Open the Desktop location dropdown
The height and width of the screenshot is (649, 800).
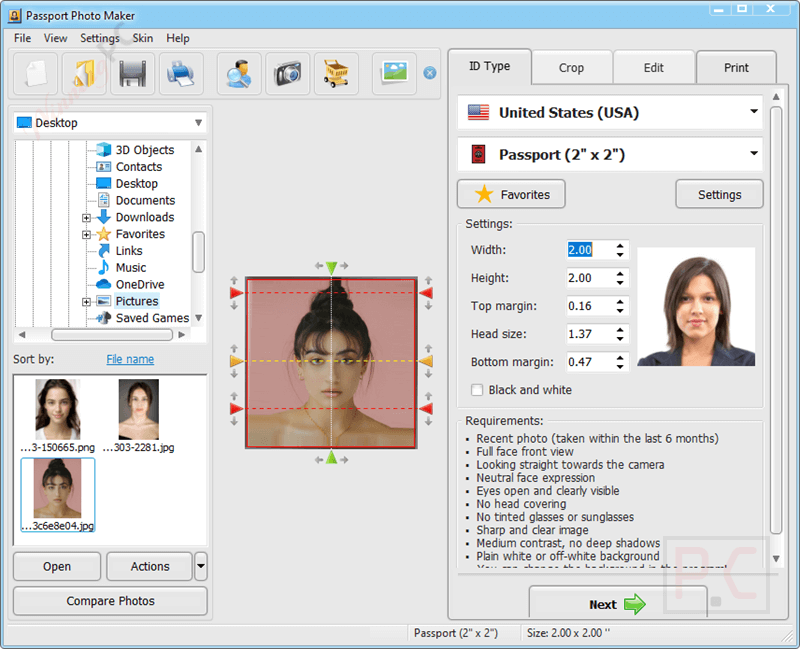pyautogui.click(x=110, y=123)
